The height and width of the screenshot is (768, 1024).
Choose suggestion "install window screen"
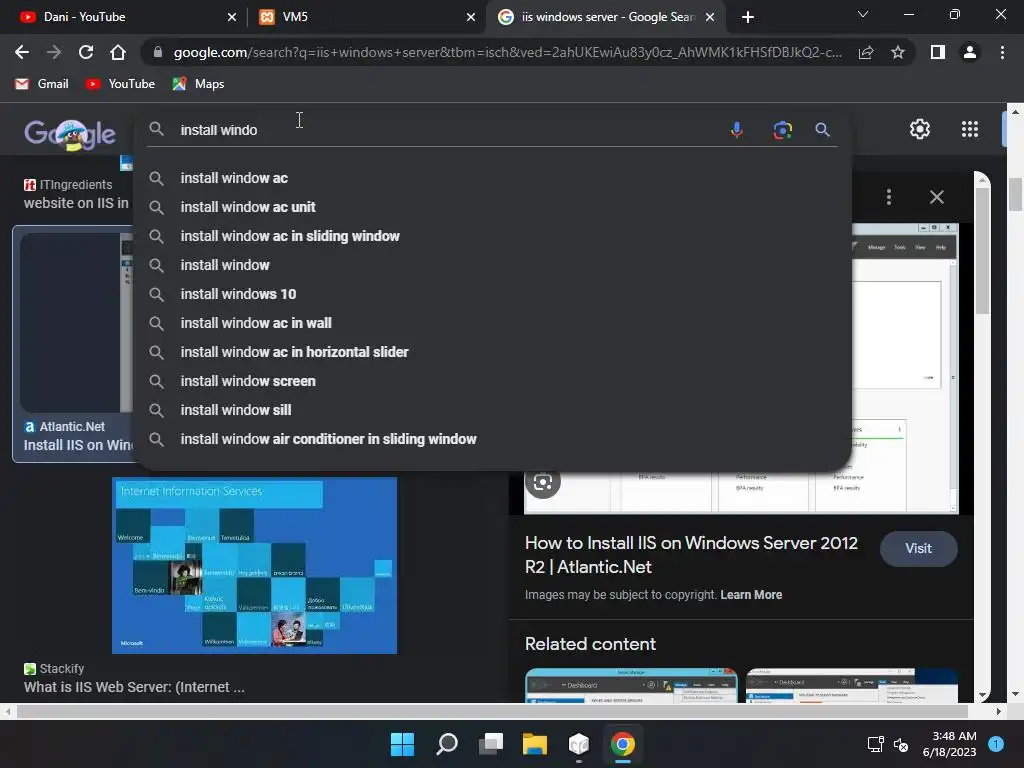point(492,381)
